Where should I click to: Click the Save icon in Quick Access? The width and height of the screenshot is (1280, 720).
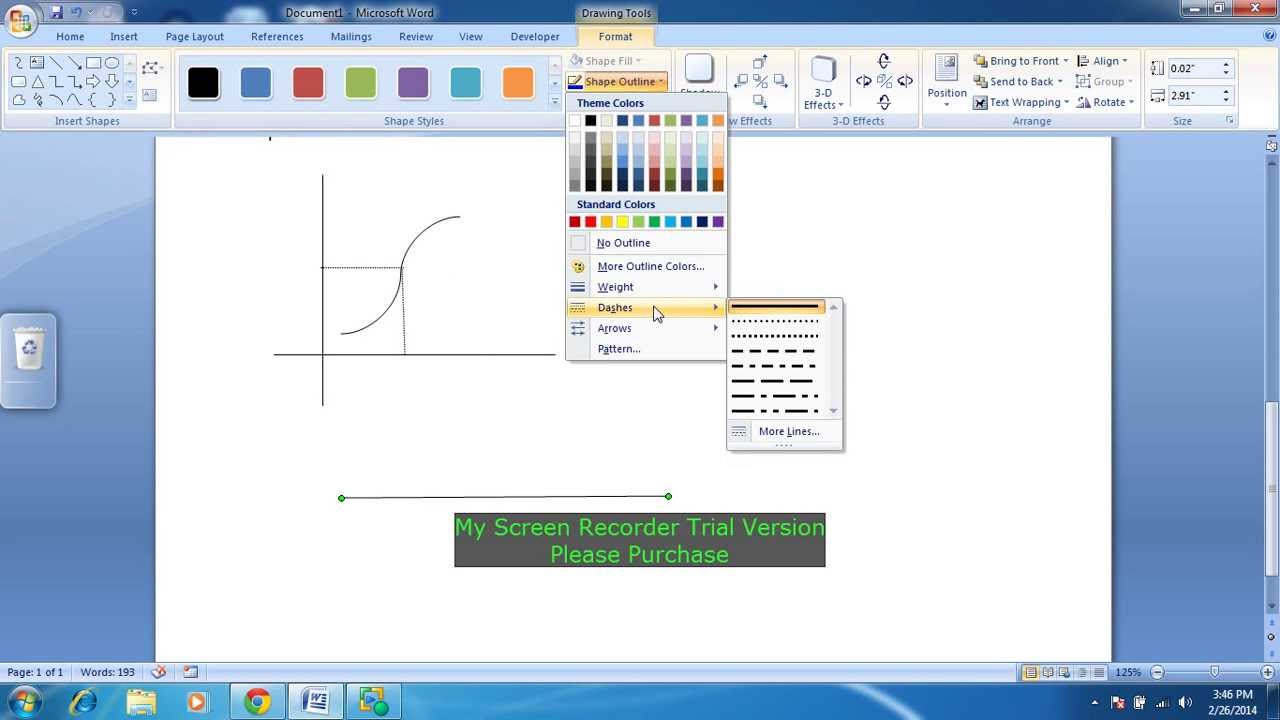56,12
